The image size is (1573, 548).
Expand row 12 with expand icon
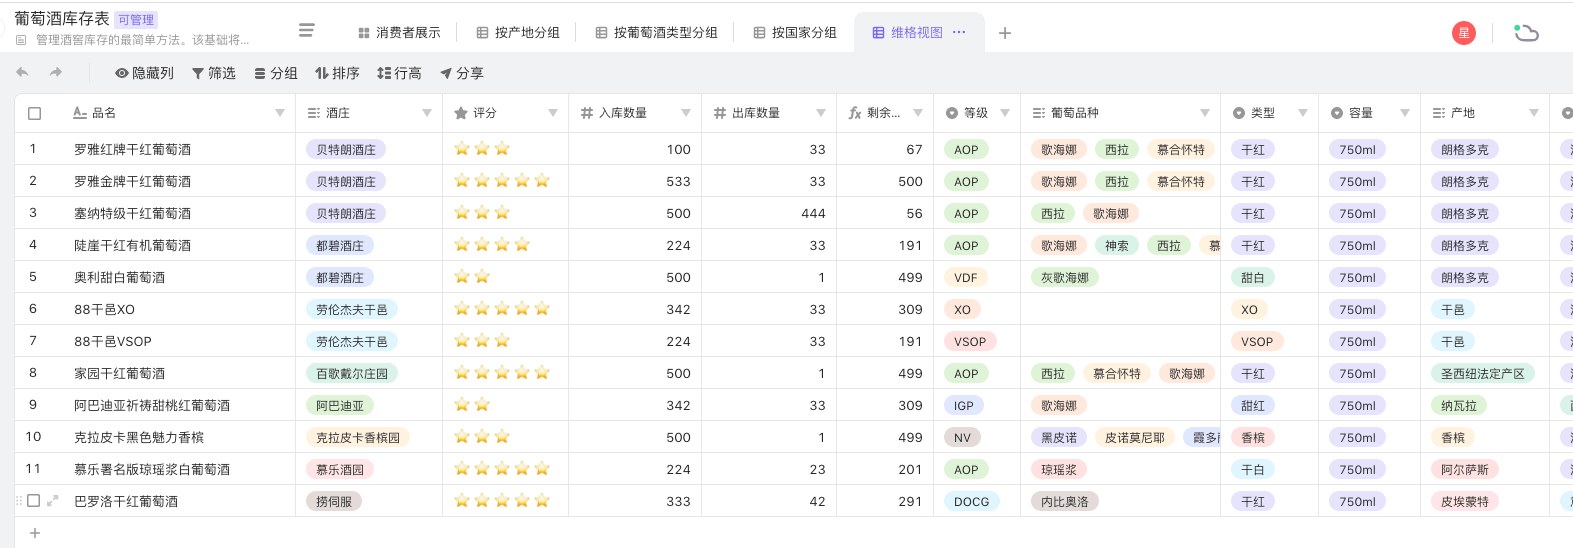point(53,501)
